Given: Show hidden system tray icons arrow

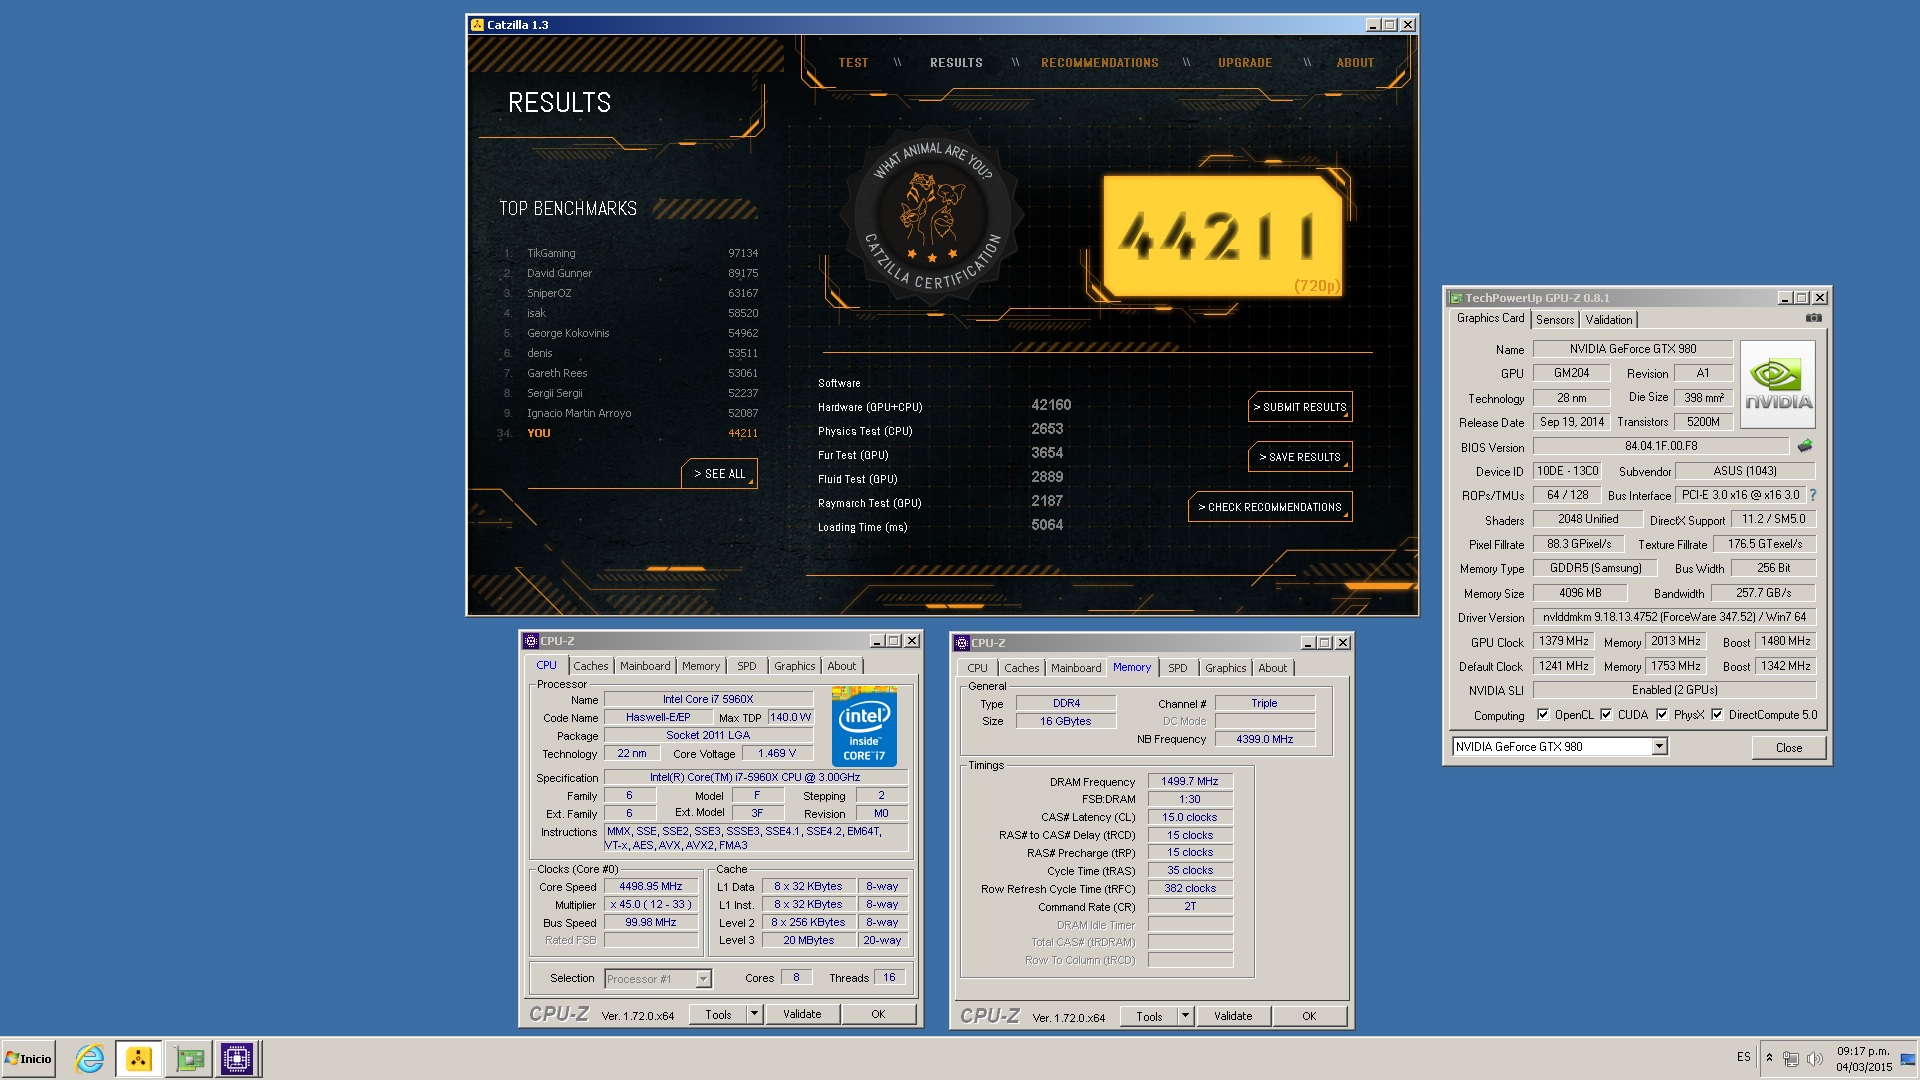Looking at the screenshot, I should (x=1769, y=1058).
